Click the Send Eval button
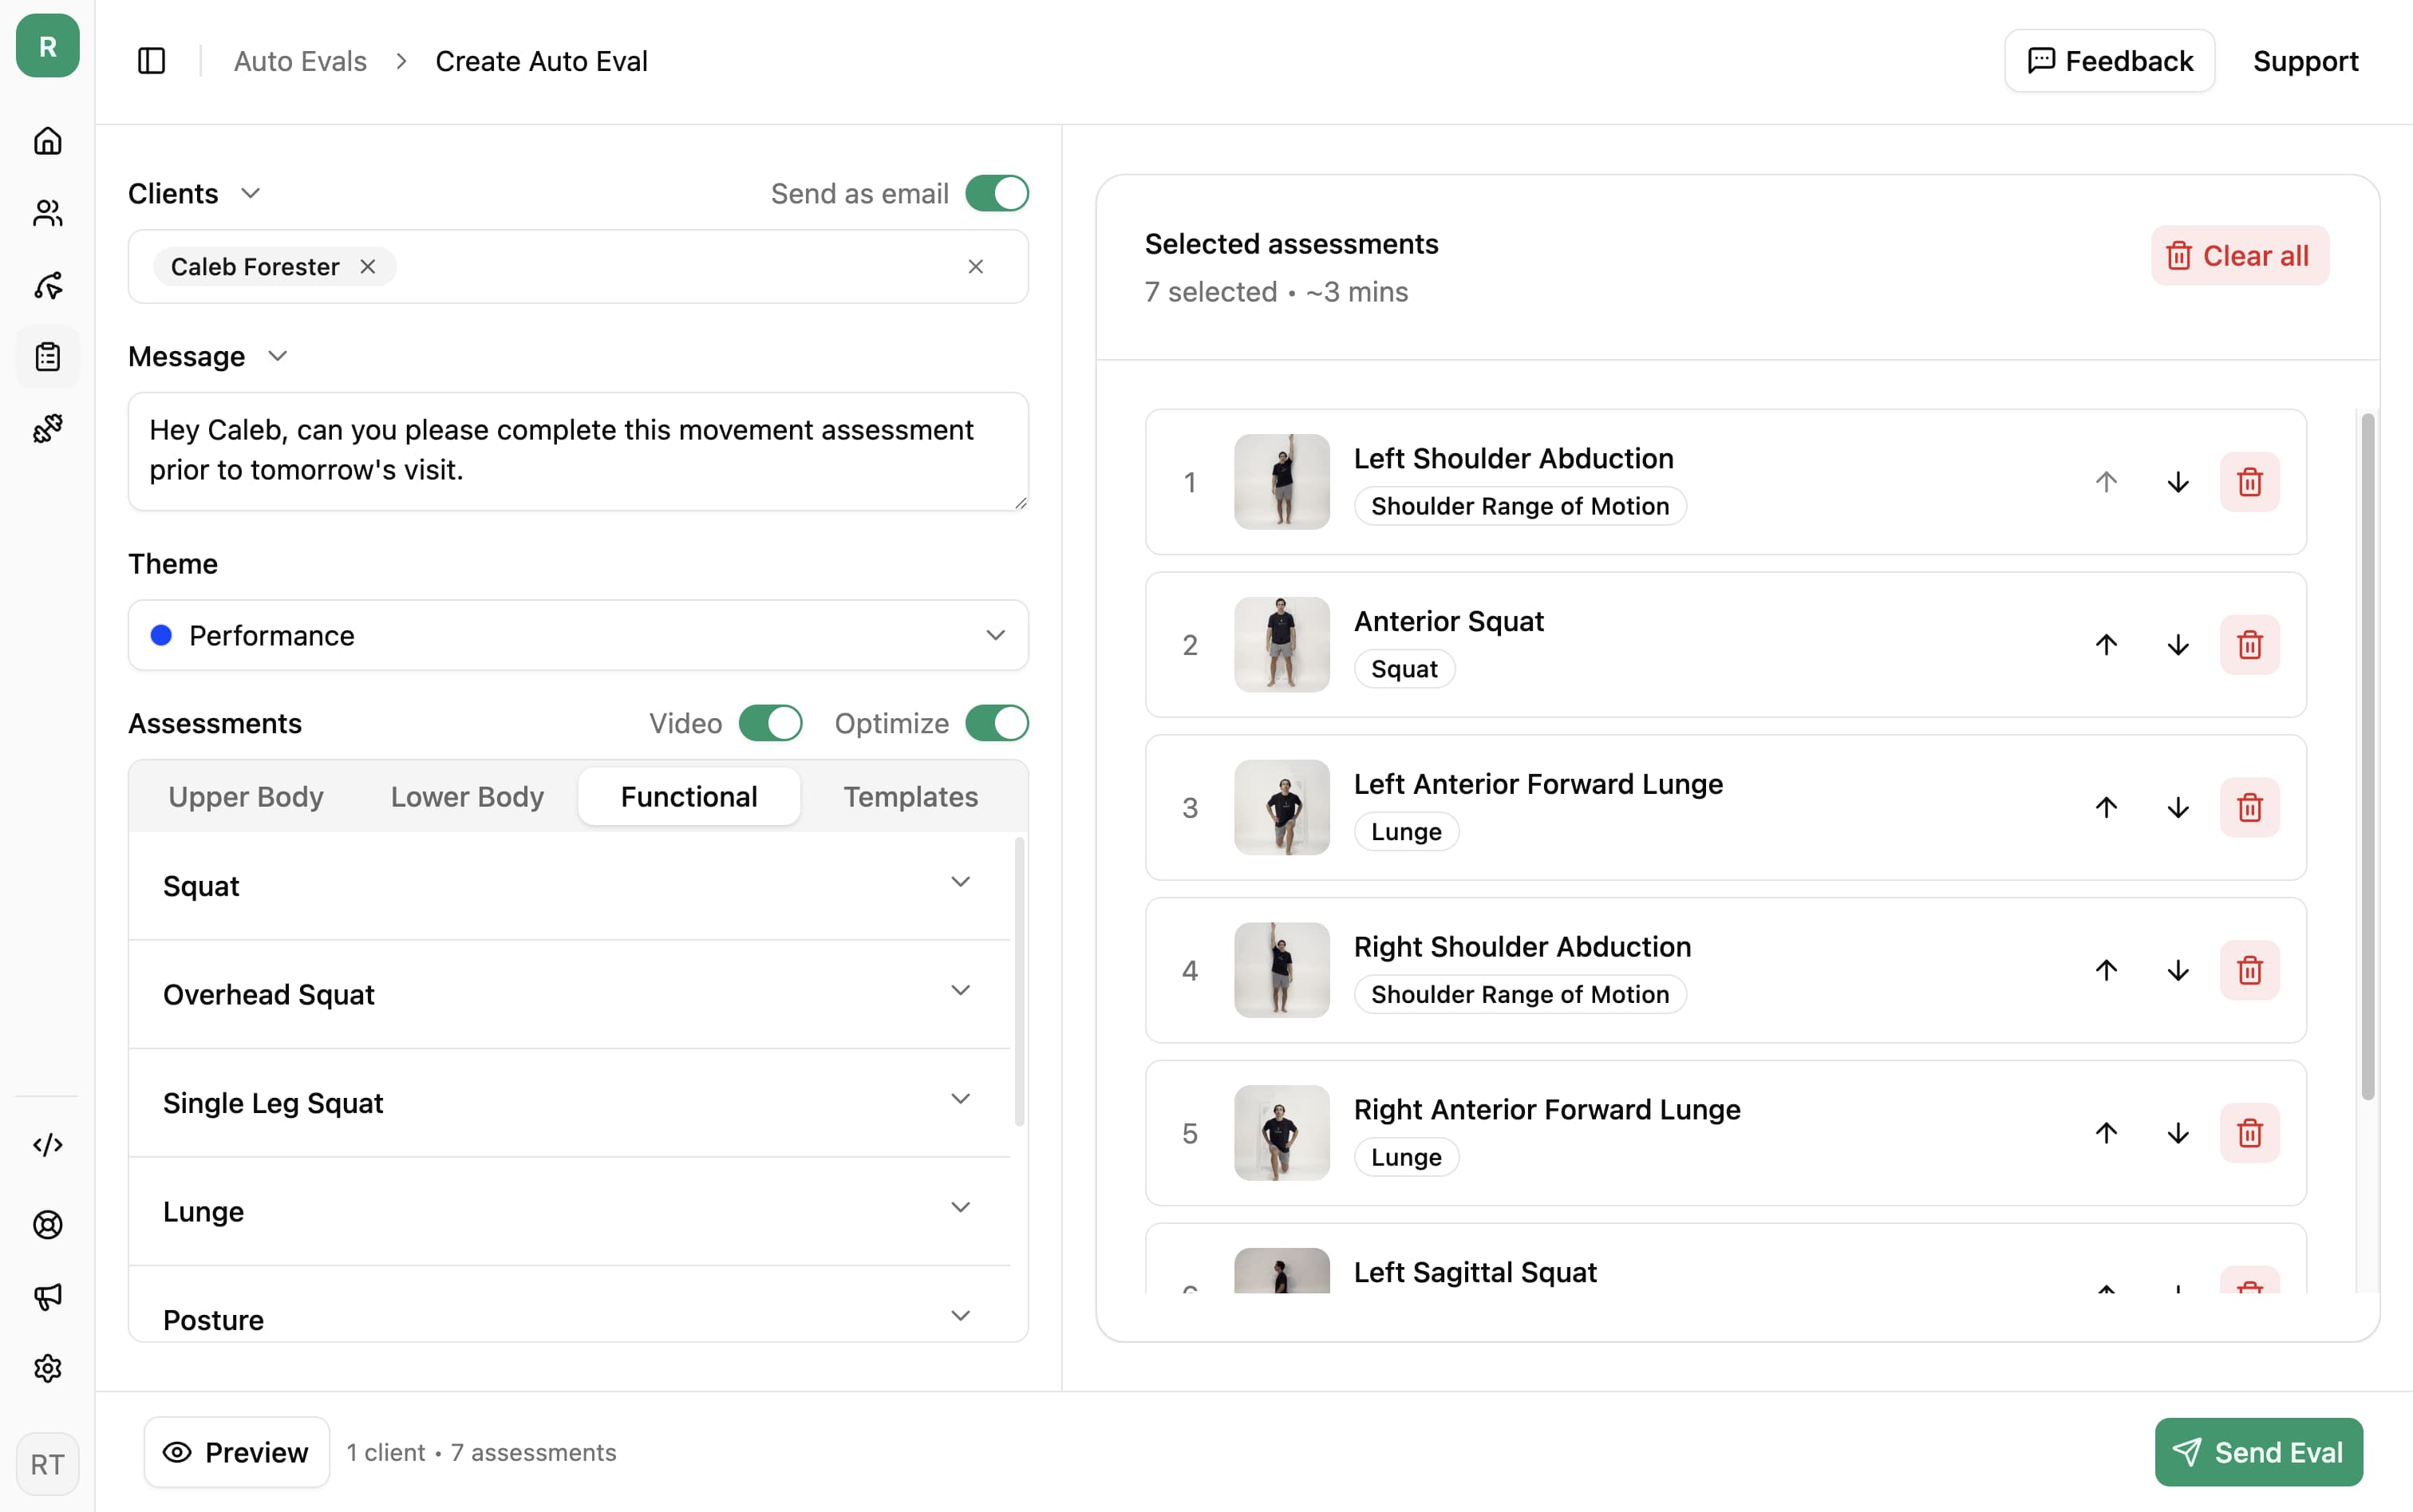 click(x=2258, y=1452)
